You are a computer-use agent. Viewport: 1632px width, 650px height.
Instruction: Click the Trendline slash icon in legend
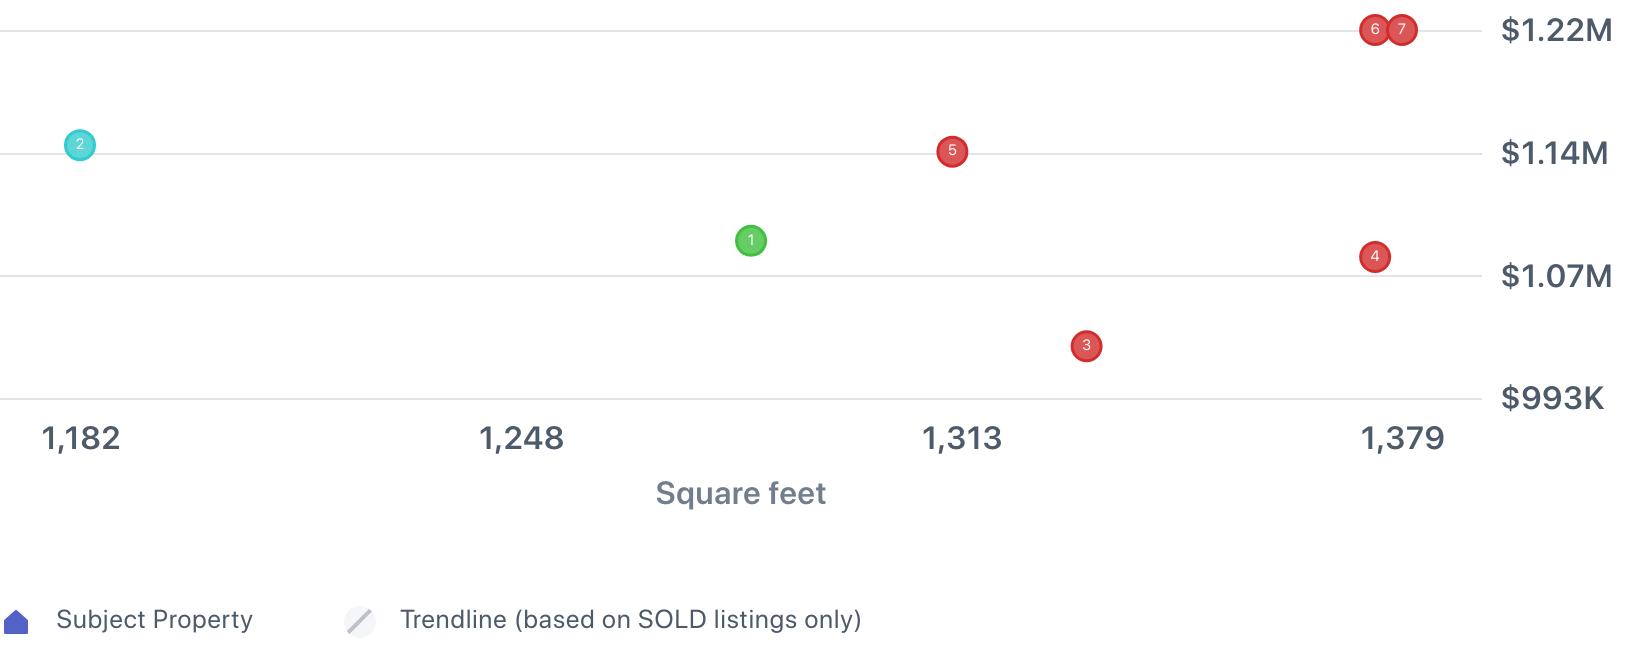pyautogui.click(x=360, y=621)
